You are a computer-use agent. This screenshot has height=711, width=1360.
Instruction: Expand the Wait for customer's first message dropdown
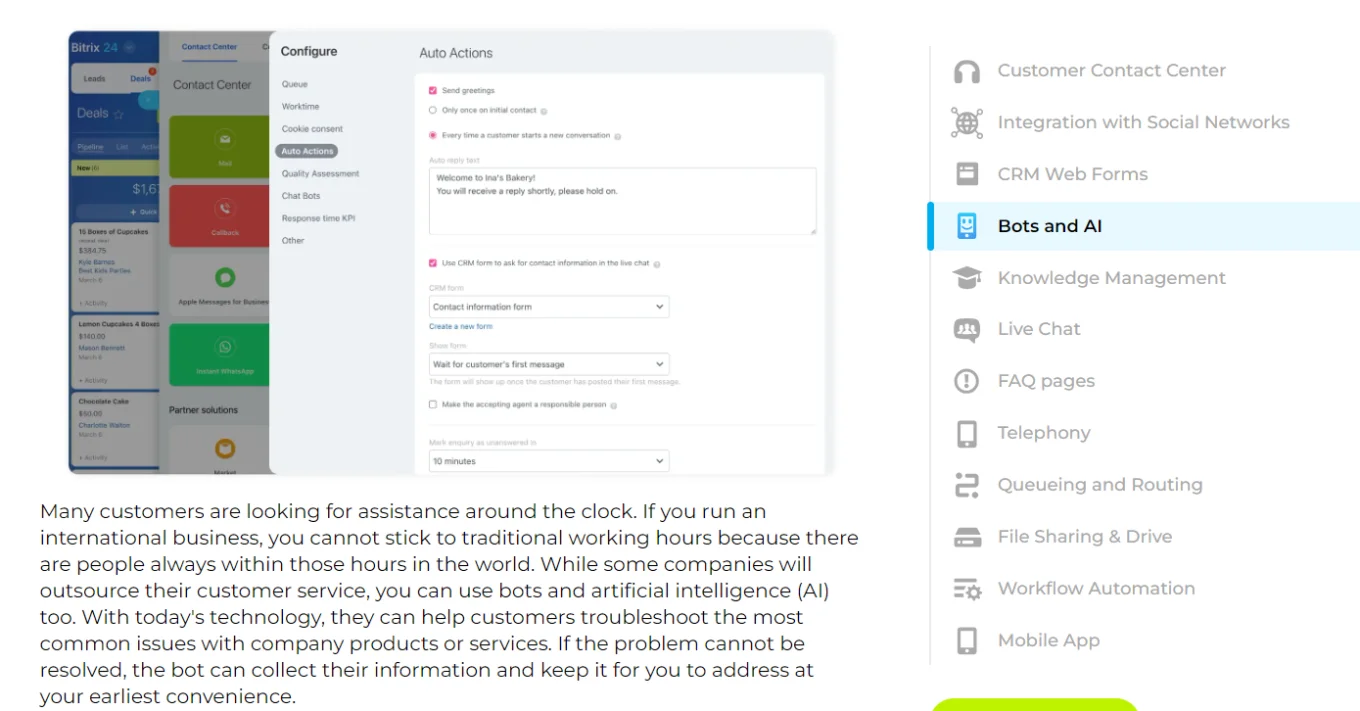coord(549,364)
